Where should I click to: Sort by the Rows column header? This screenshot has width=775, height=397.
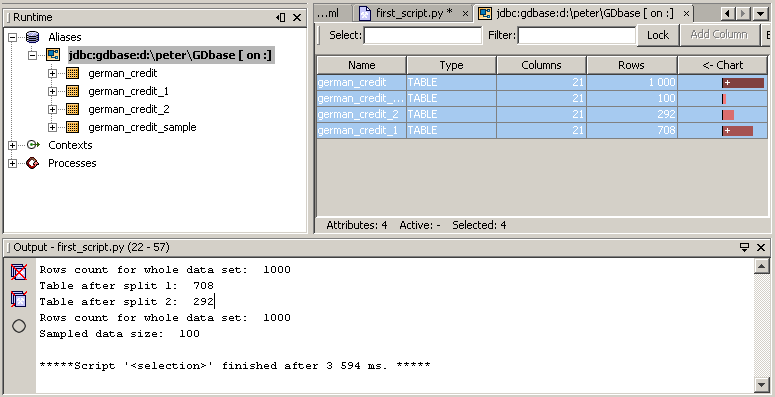(x=632, y=65)
